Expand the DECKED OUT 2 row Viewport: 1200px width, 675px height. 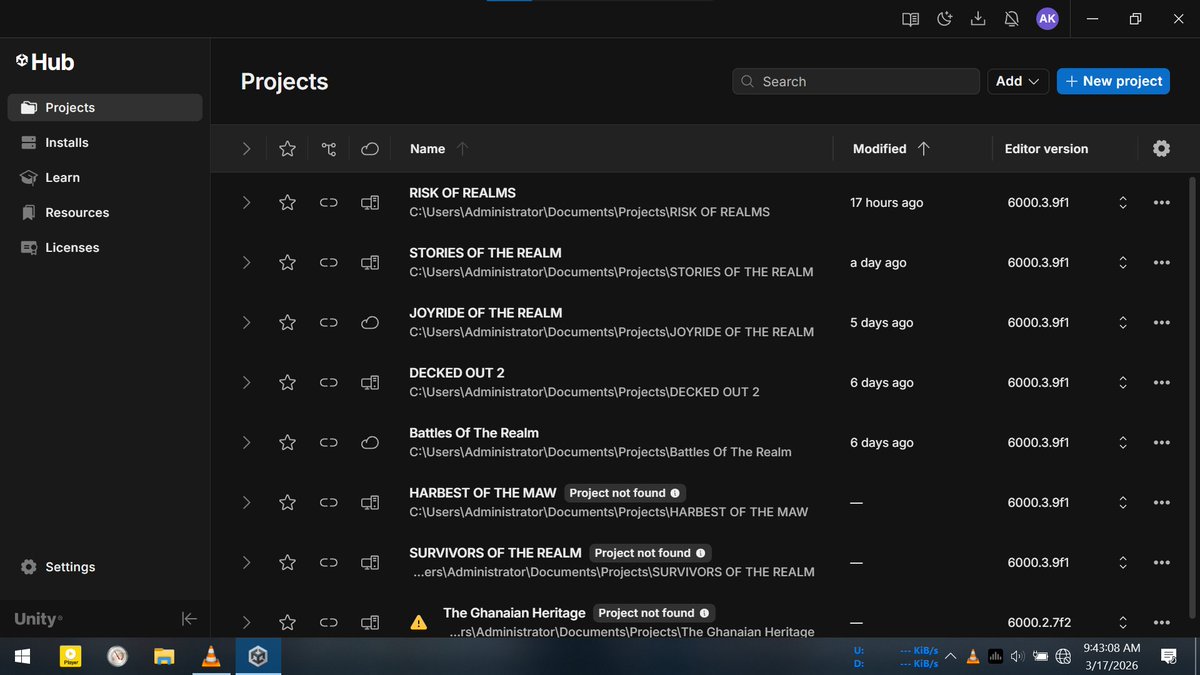tap(246, 382)
